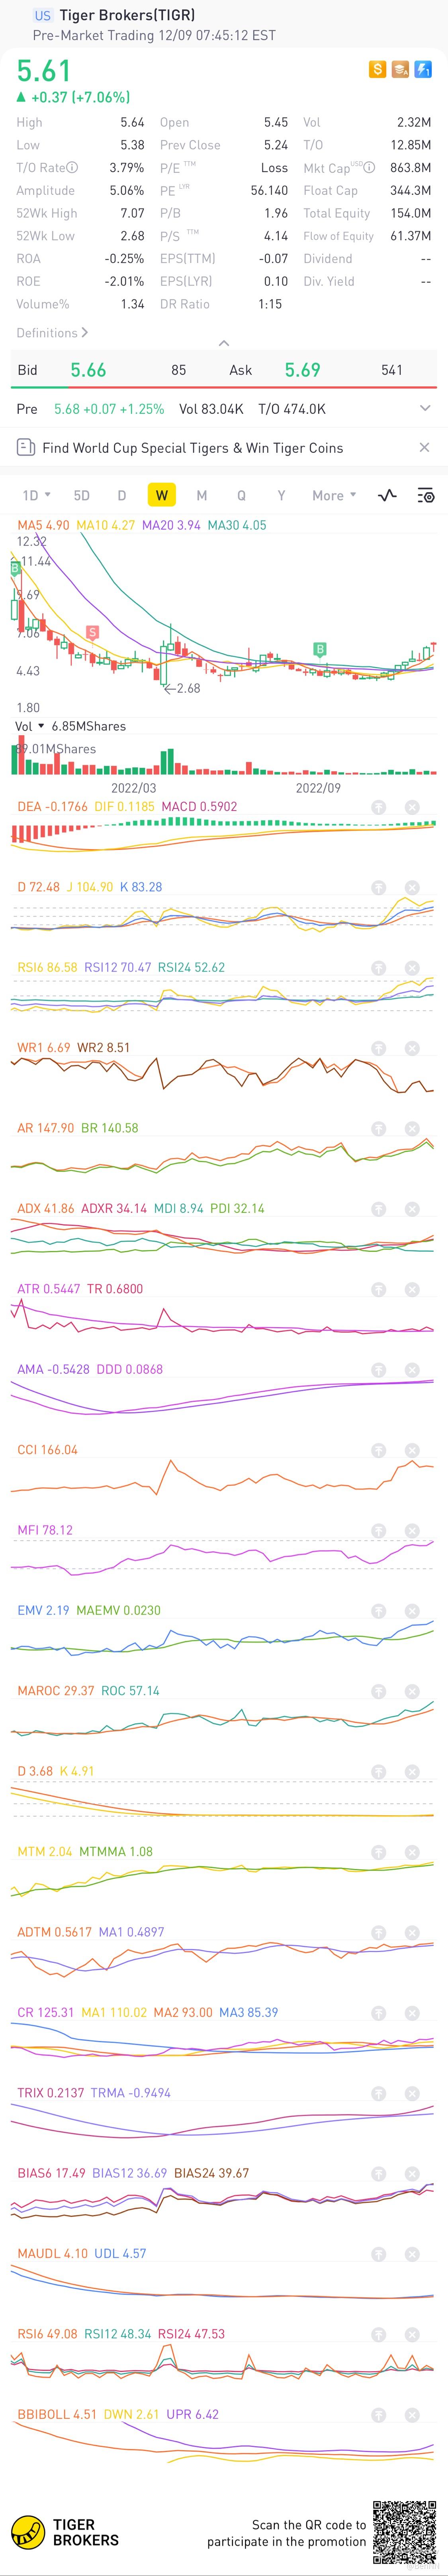Pin the MFI indicator to top
The image size is (448, 2576).
[379, 1530]
